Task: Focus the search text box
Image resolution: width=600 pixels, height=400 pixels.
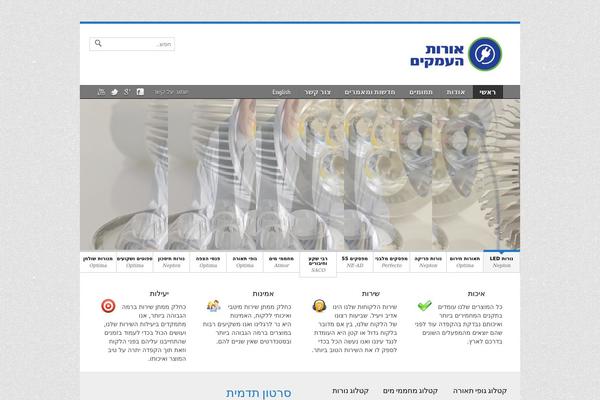Action: tap(132, 44)
